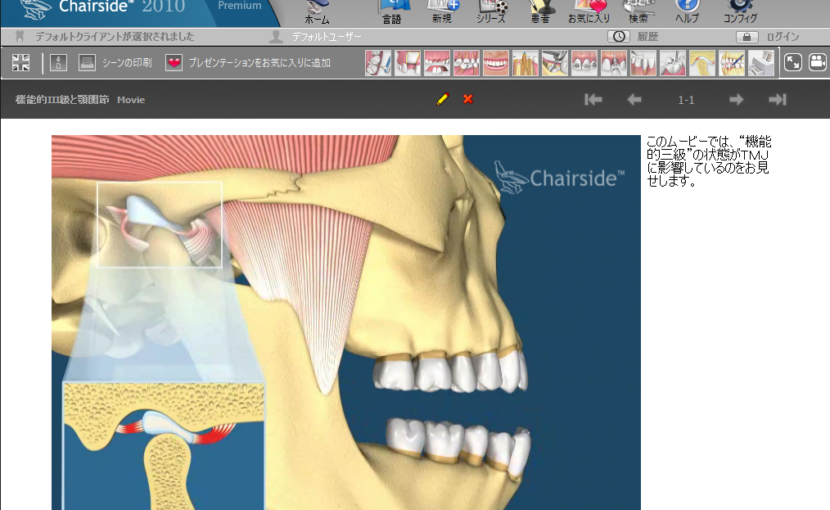Screen dimensions: 830x510
Task: Click the 履歴 history clock icon
Action: [x=618, y=37]
